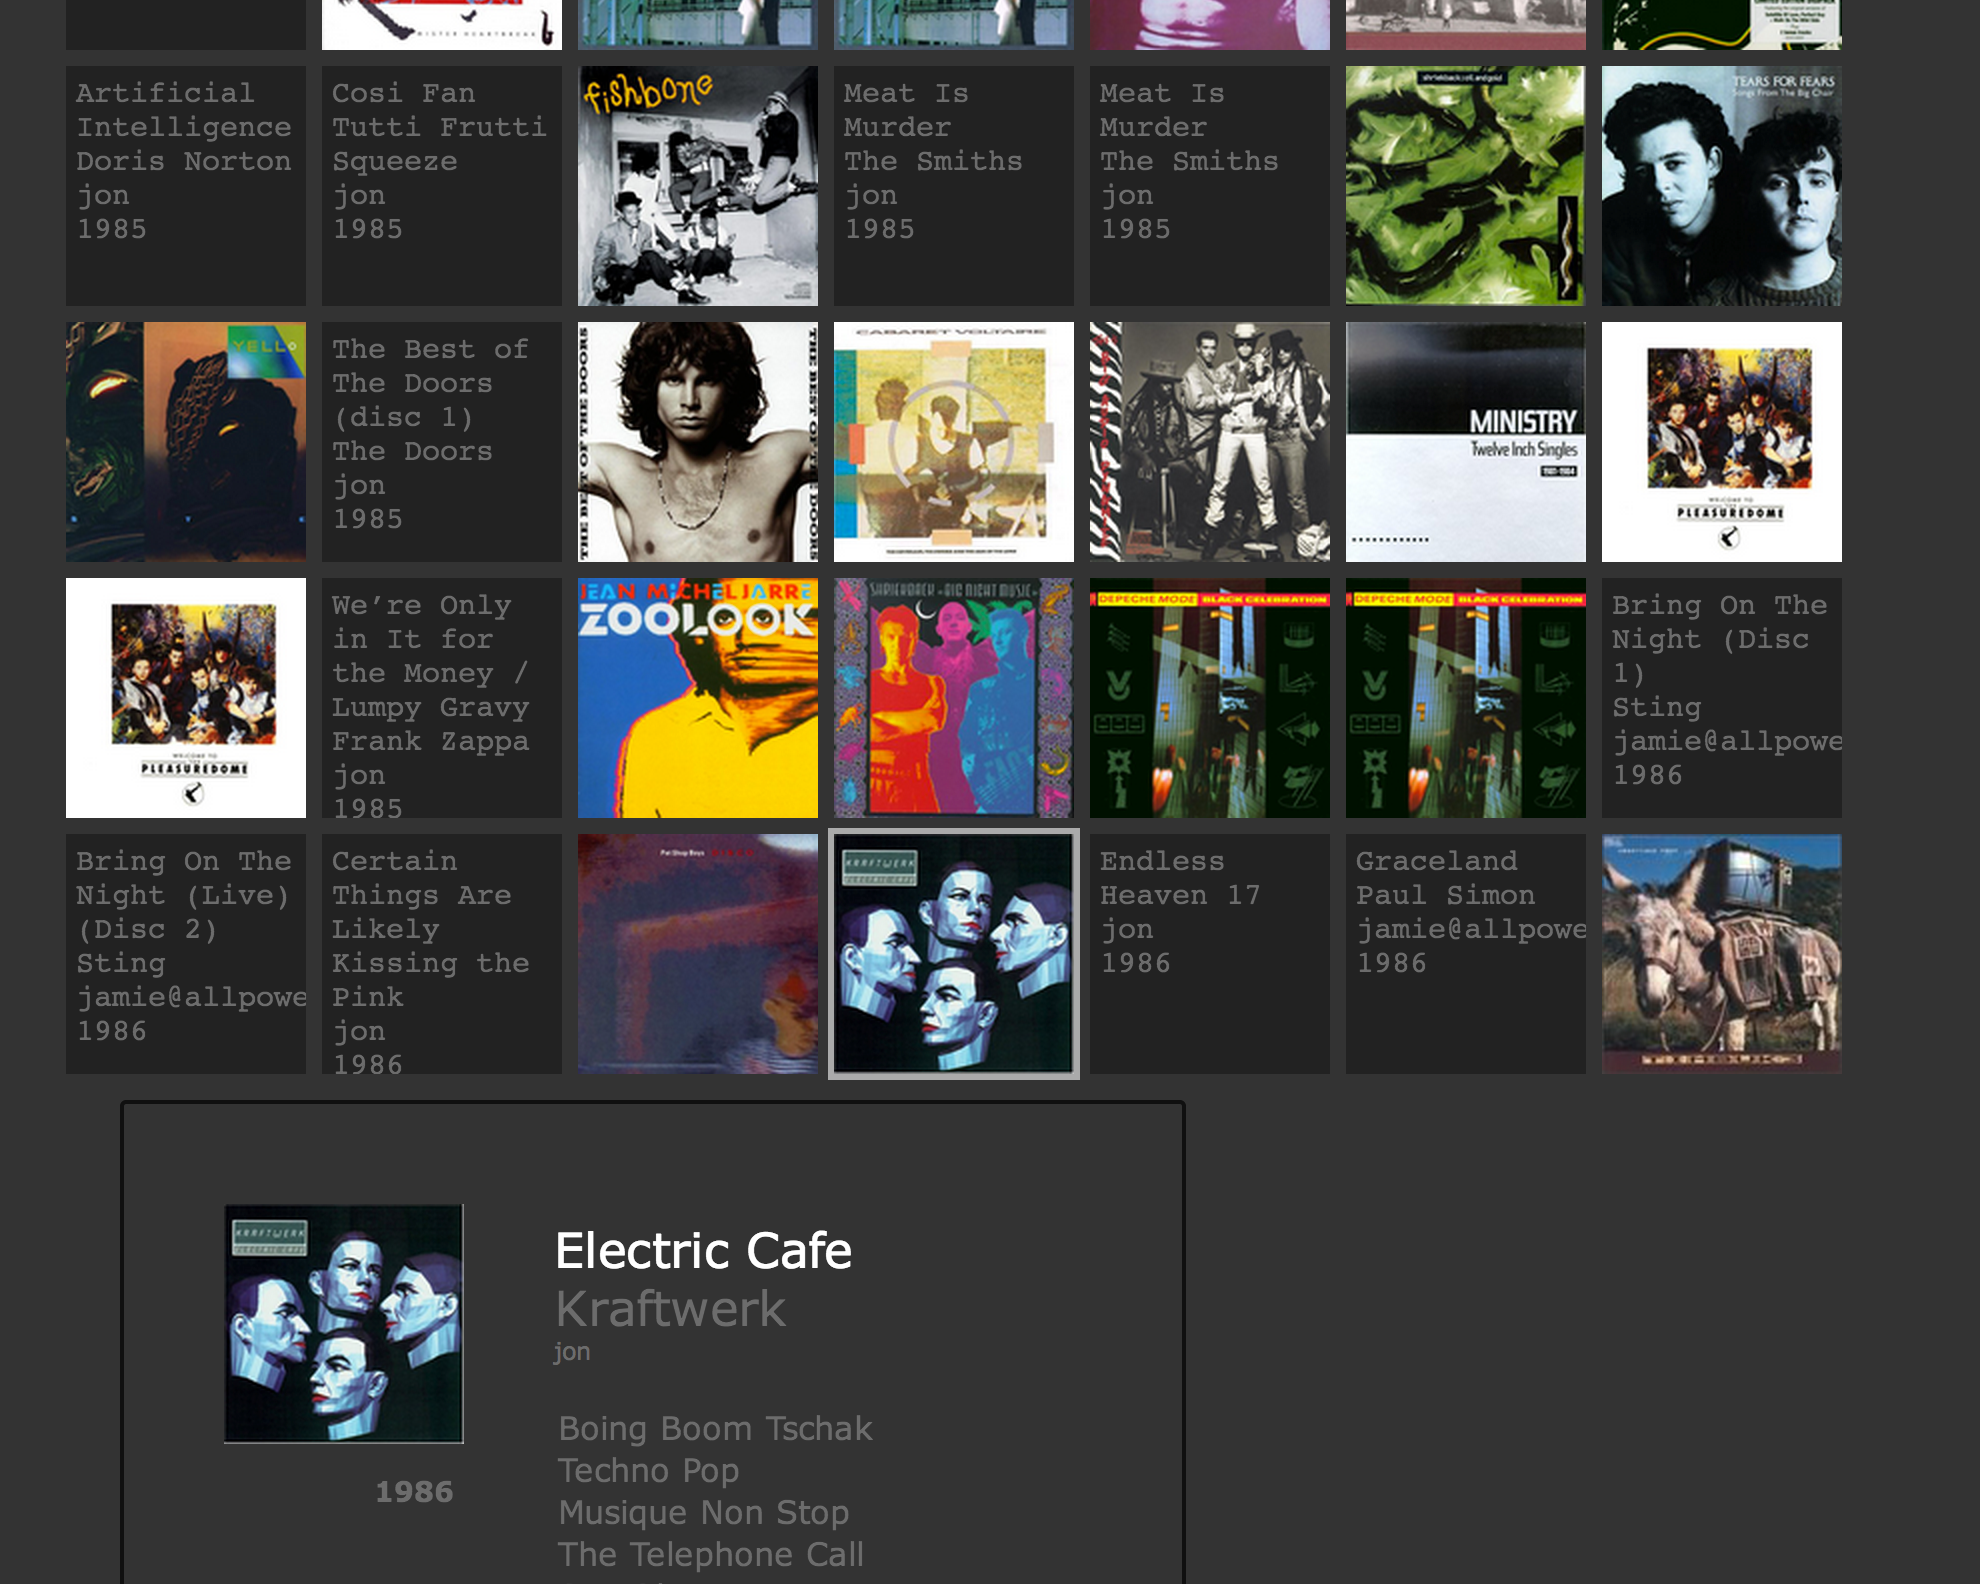
Task: Open the Kraftwerk artist name link
Action: (670, 1309)
